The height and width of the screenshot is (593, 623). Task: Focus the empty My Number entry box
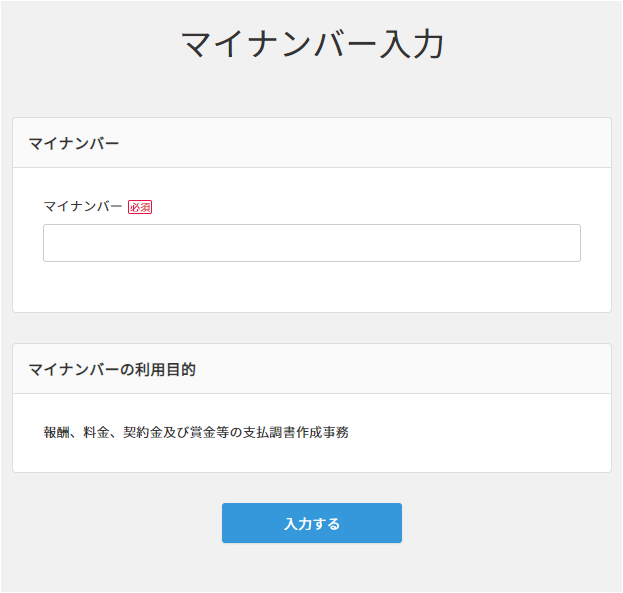[x=311, y=243]
